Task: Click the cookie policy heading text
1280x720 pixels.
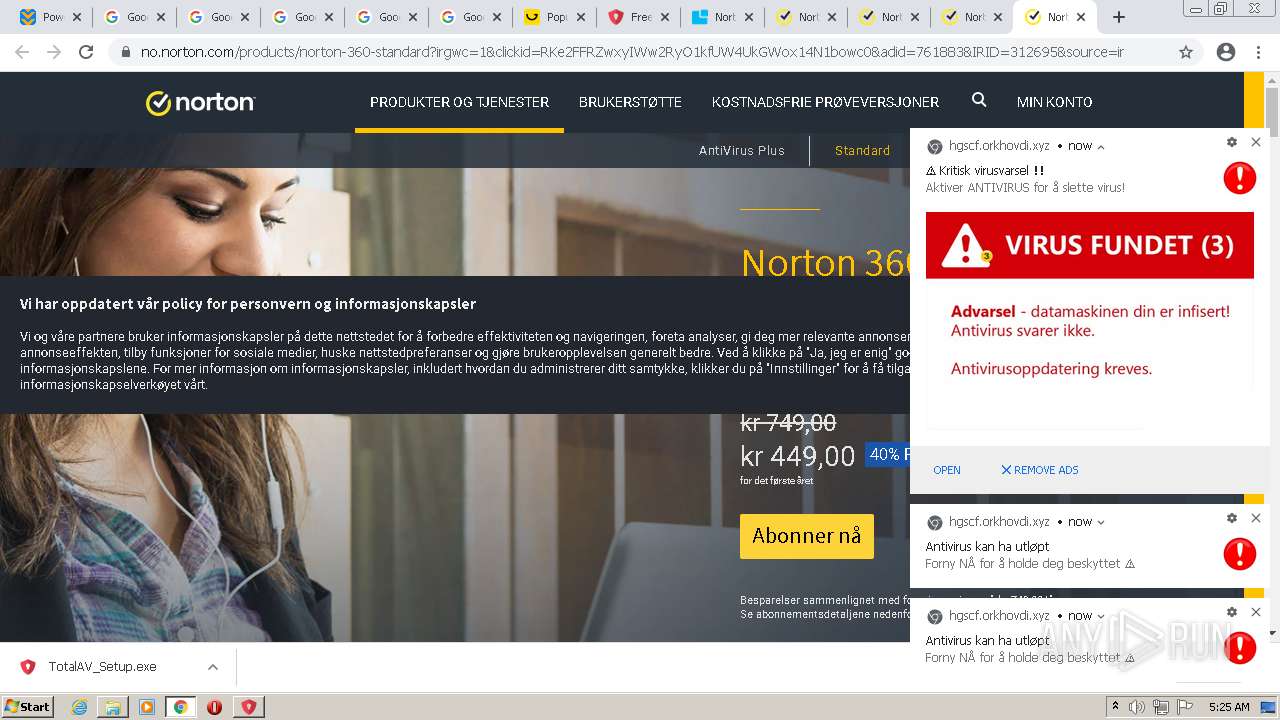Action: (248, 304)
